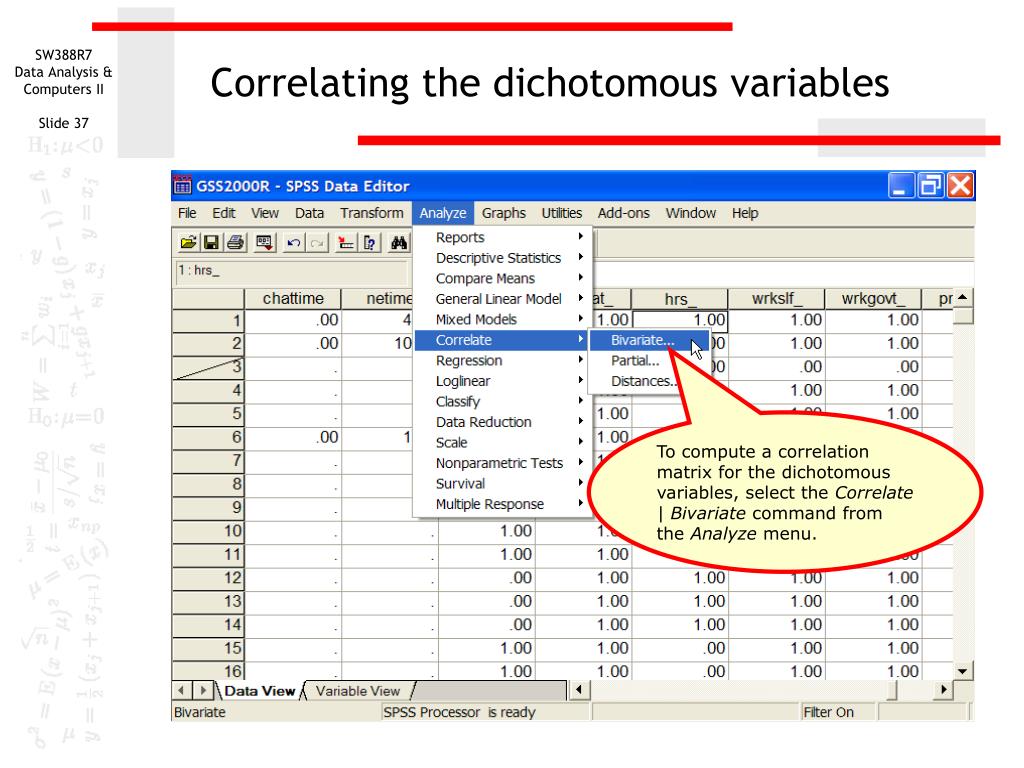Click the wrkslf_ cell in row 3
Screen dimensions: 1024x768
[776, 367]
